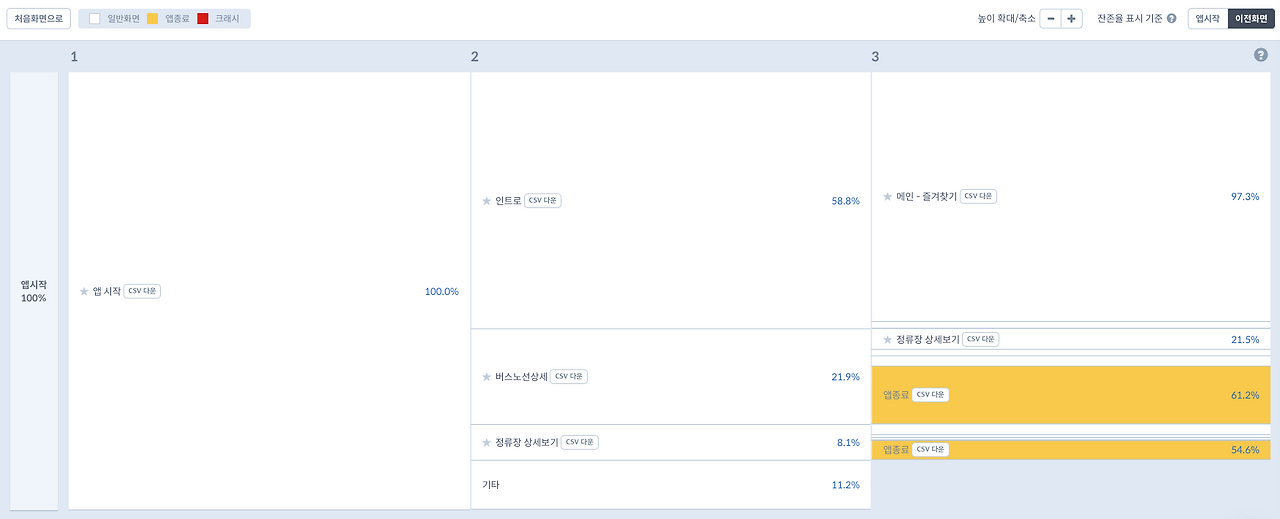Star the 인트로 screen node
Viewport: 1280px width, 519px height.
tap(487, 200)
